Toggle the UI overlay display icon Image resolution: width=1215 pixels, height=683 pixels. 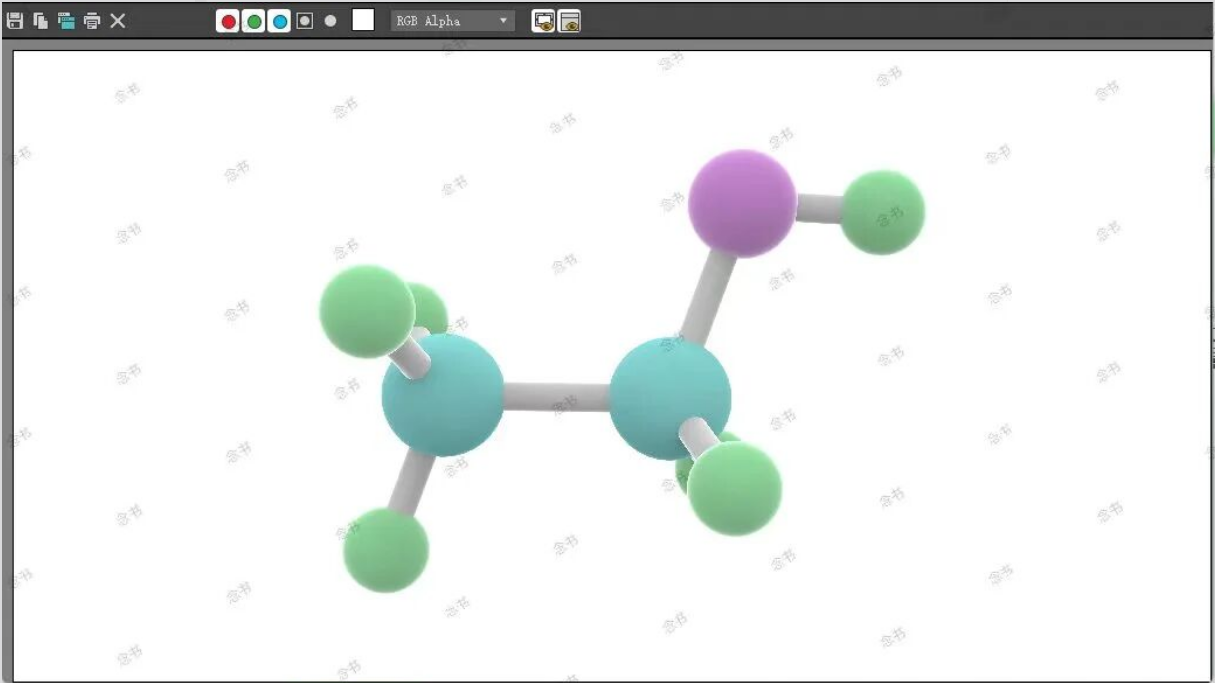(x=543, y=21)
